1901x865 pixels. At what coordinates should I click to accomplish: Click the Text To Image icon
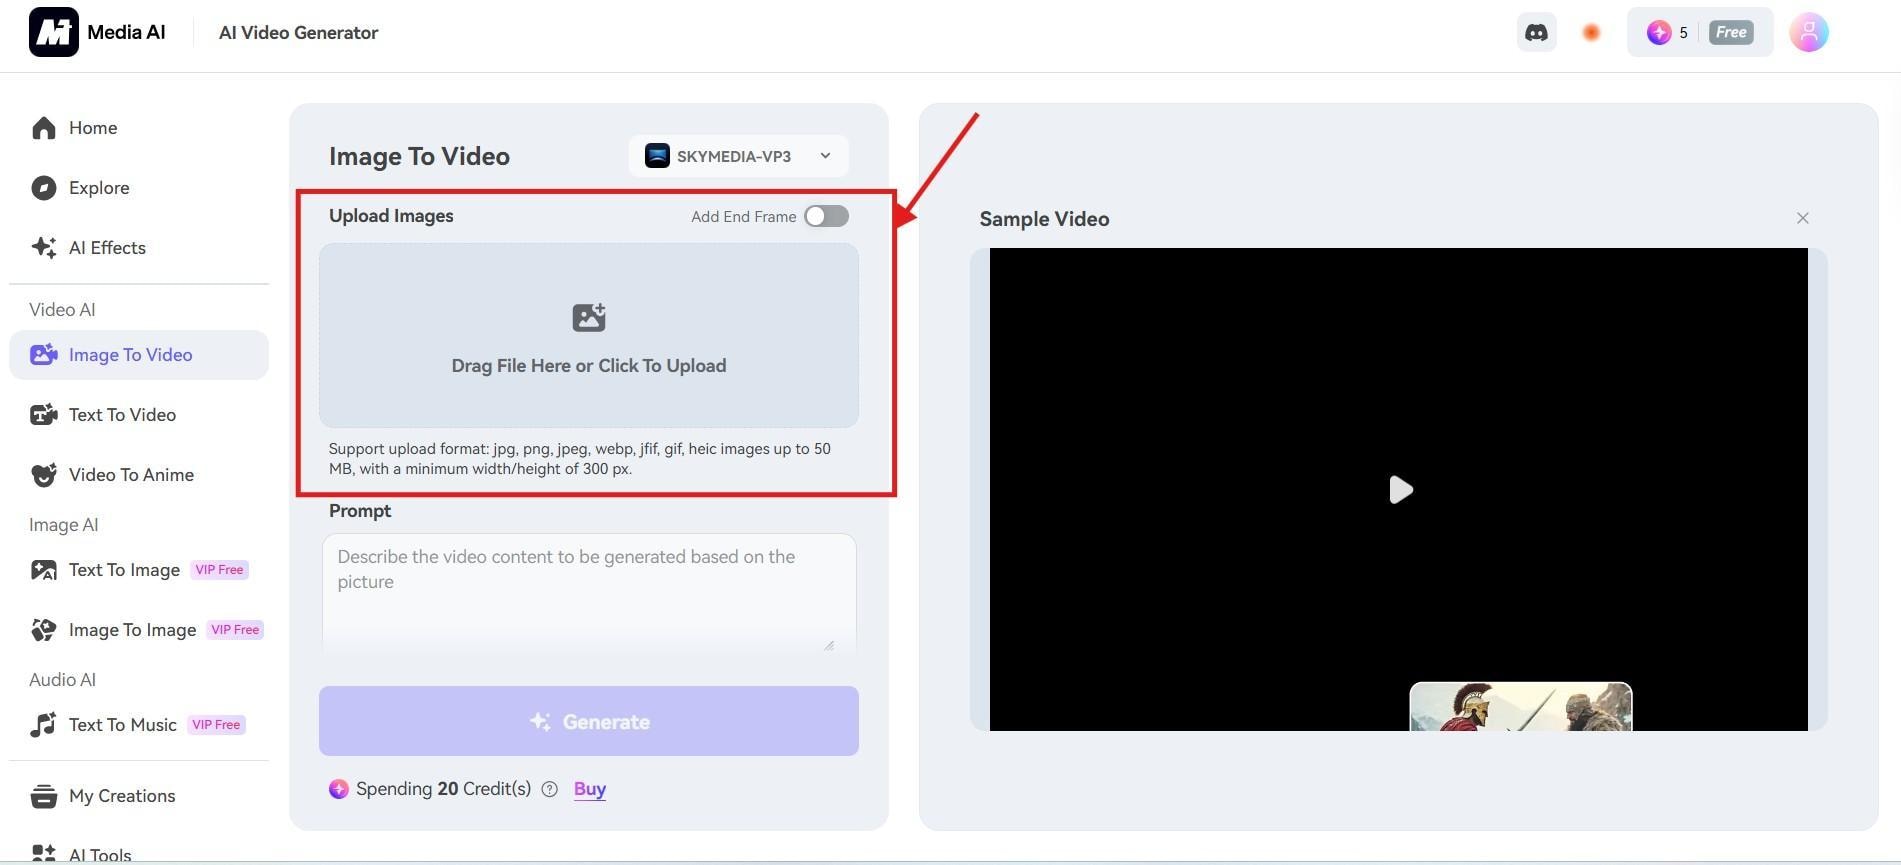tap(43, 570)
